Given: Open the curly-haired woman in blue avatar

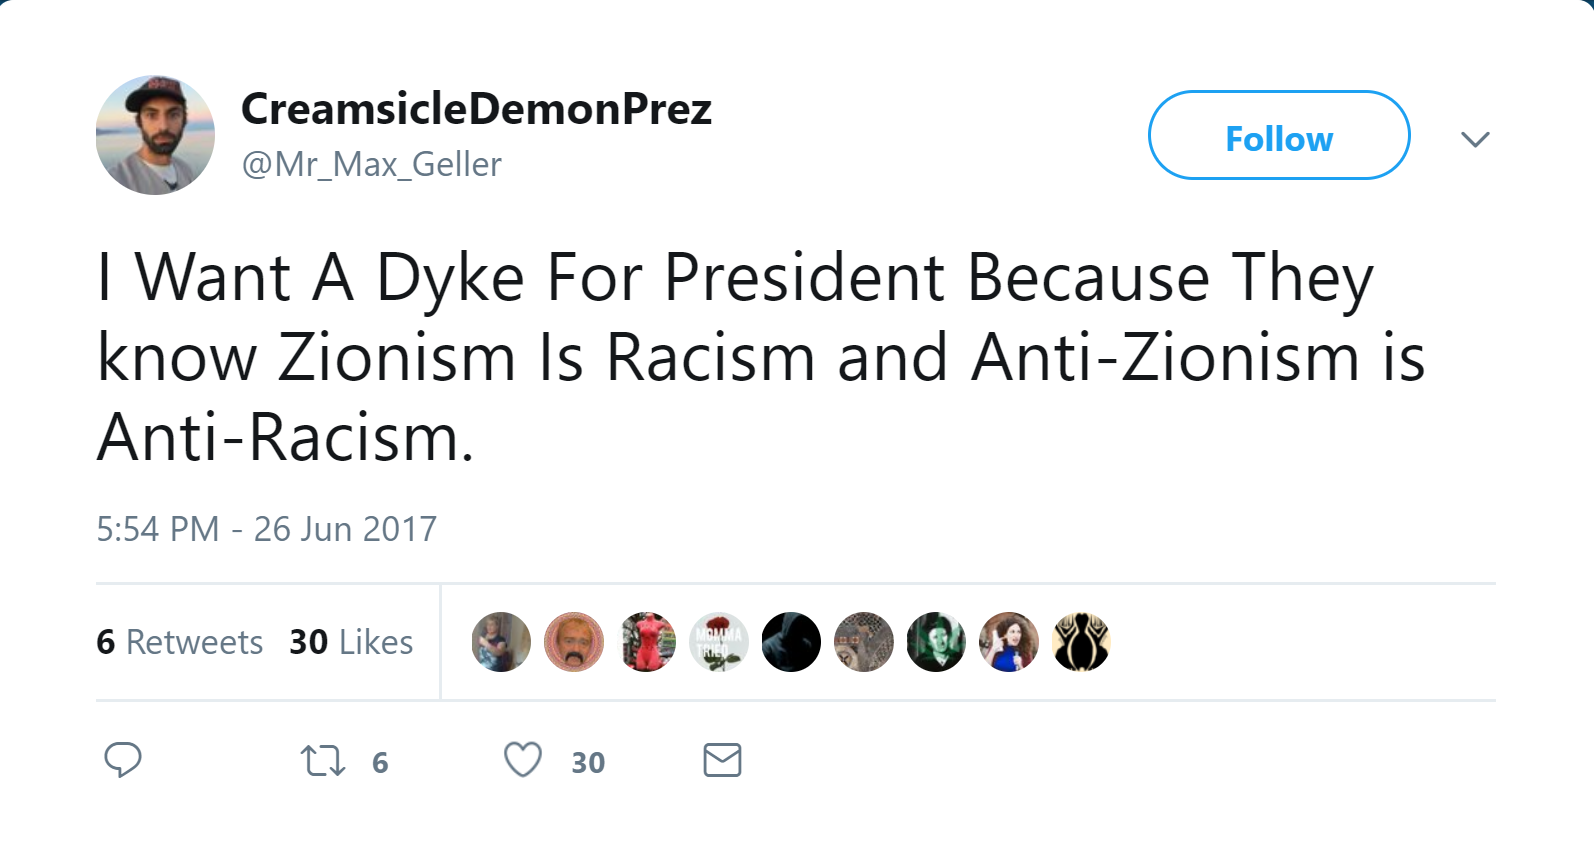Looking at the screenshot, I should pos(1009,642).
